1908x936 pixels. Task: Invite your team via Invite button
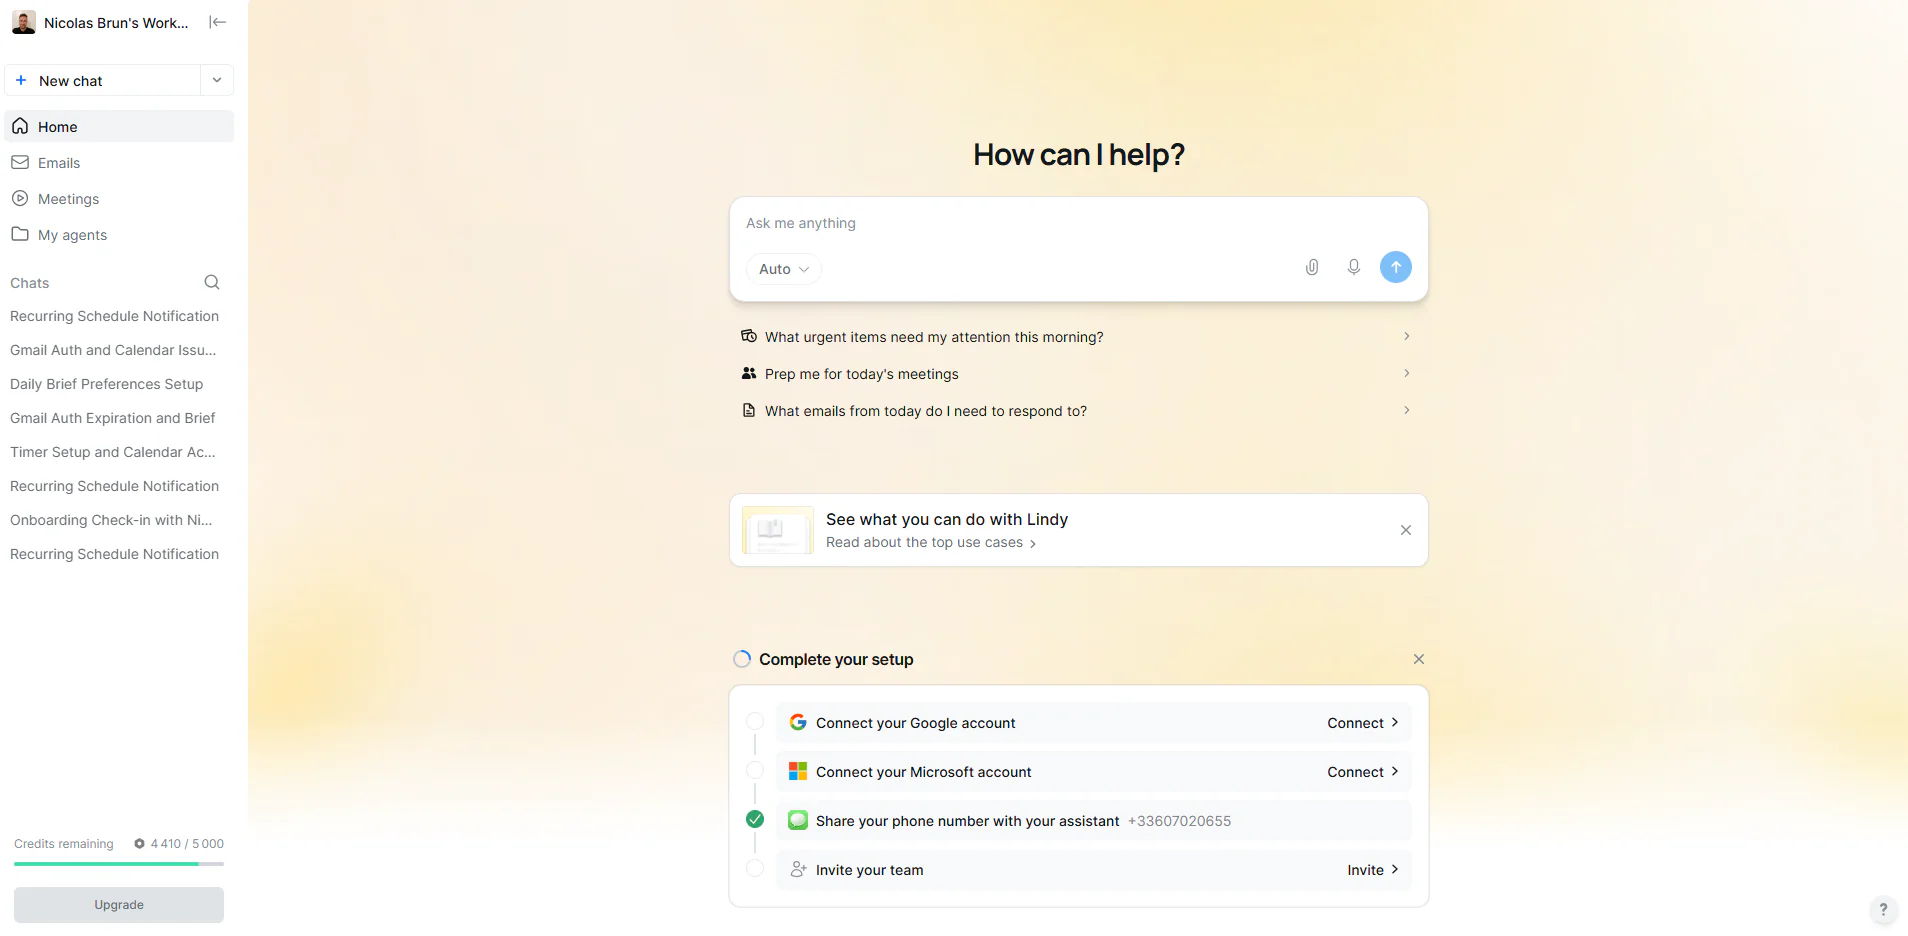click(x=1373, y=870)
